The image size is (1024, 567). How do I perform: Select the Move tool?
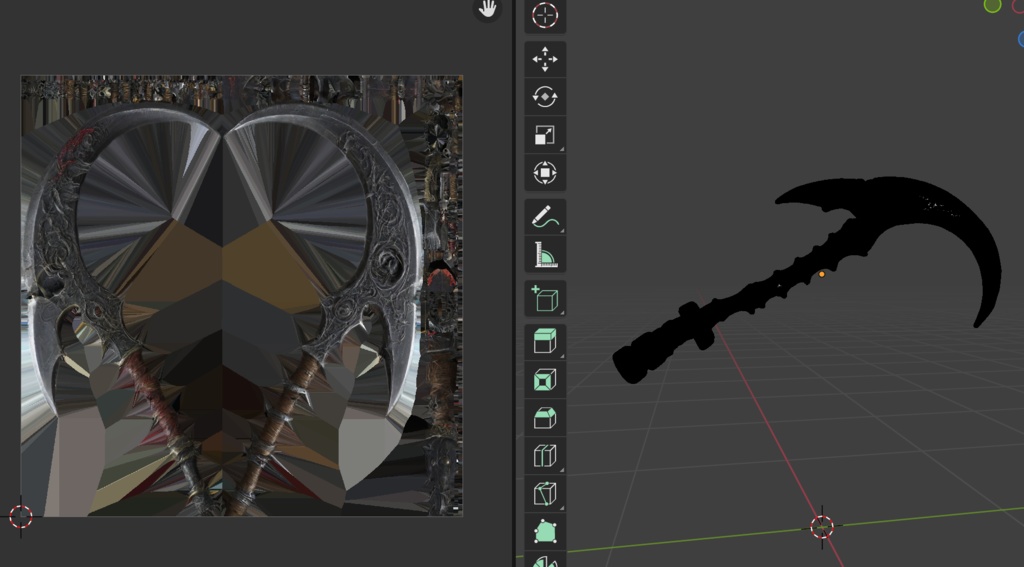(545, 60)
